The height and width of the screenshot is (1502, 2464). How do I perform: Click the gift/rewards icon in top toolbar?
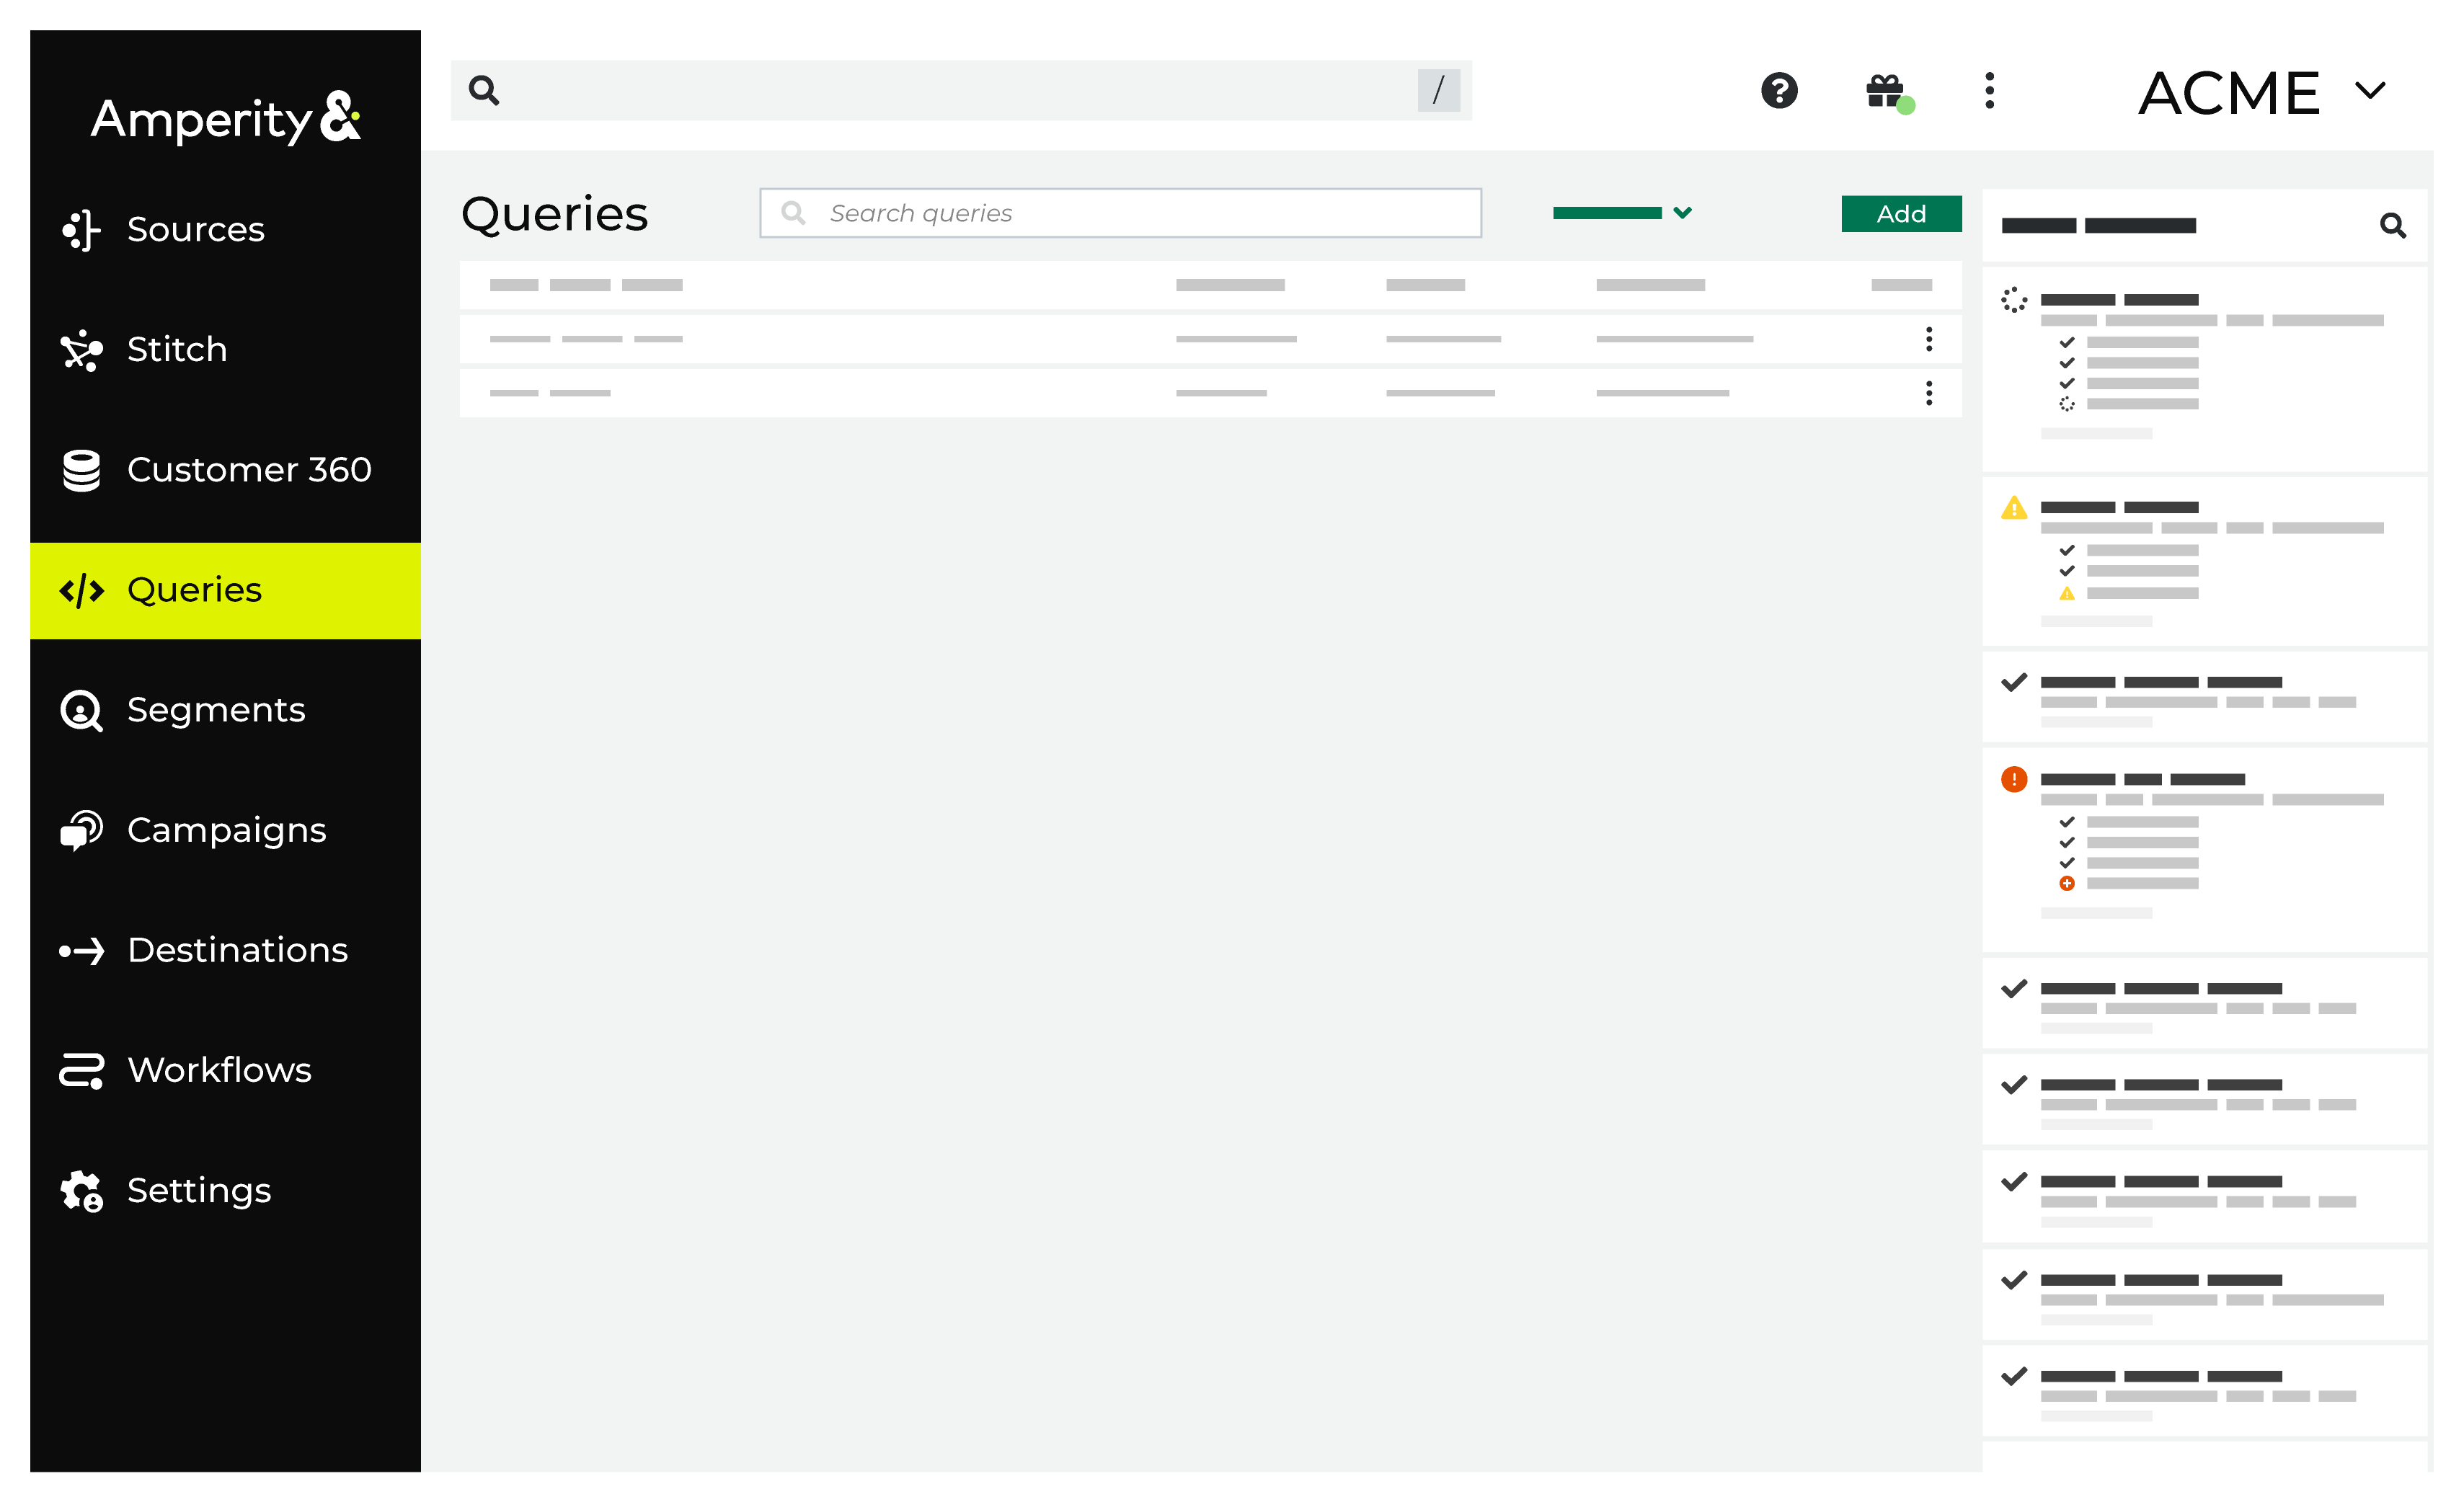tap(1885, 92)
